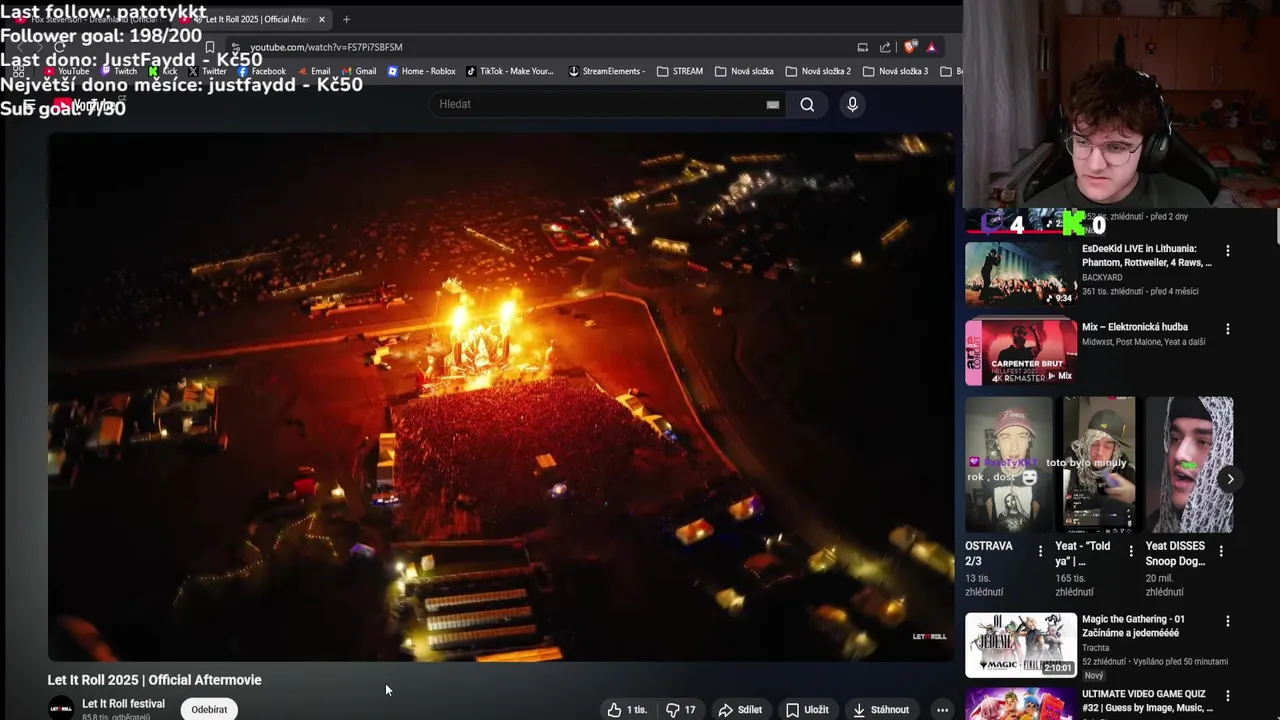Open the StreamElements bookmark
This screenshot has height=720, width=1280.
pos(605,71)
